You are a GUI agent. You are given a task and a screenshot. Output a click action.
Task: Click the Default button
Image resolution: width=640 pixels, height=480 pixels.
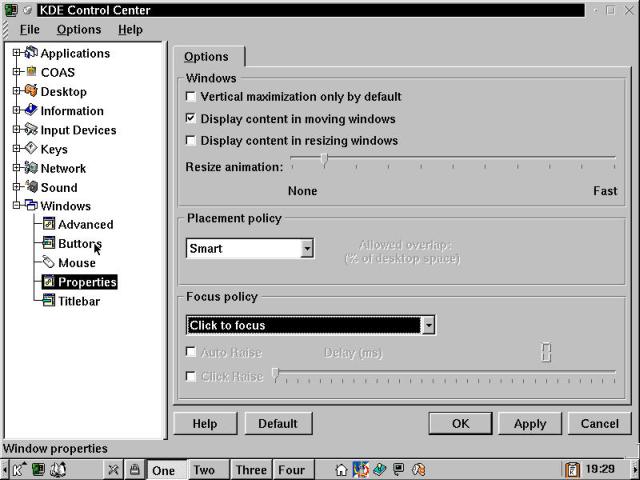point(277,423)
